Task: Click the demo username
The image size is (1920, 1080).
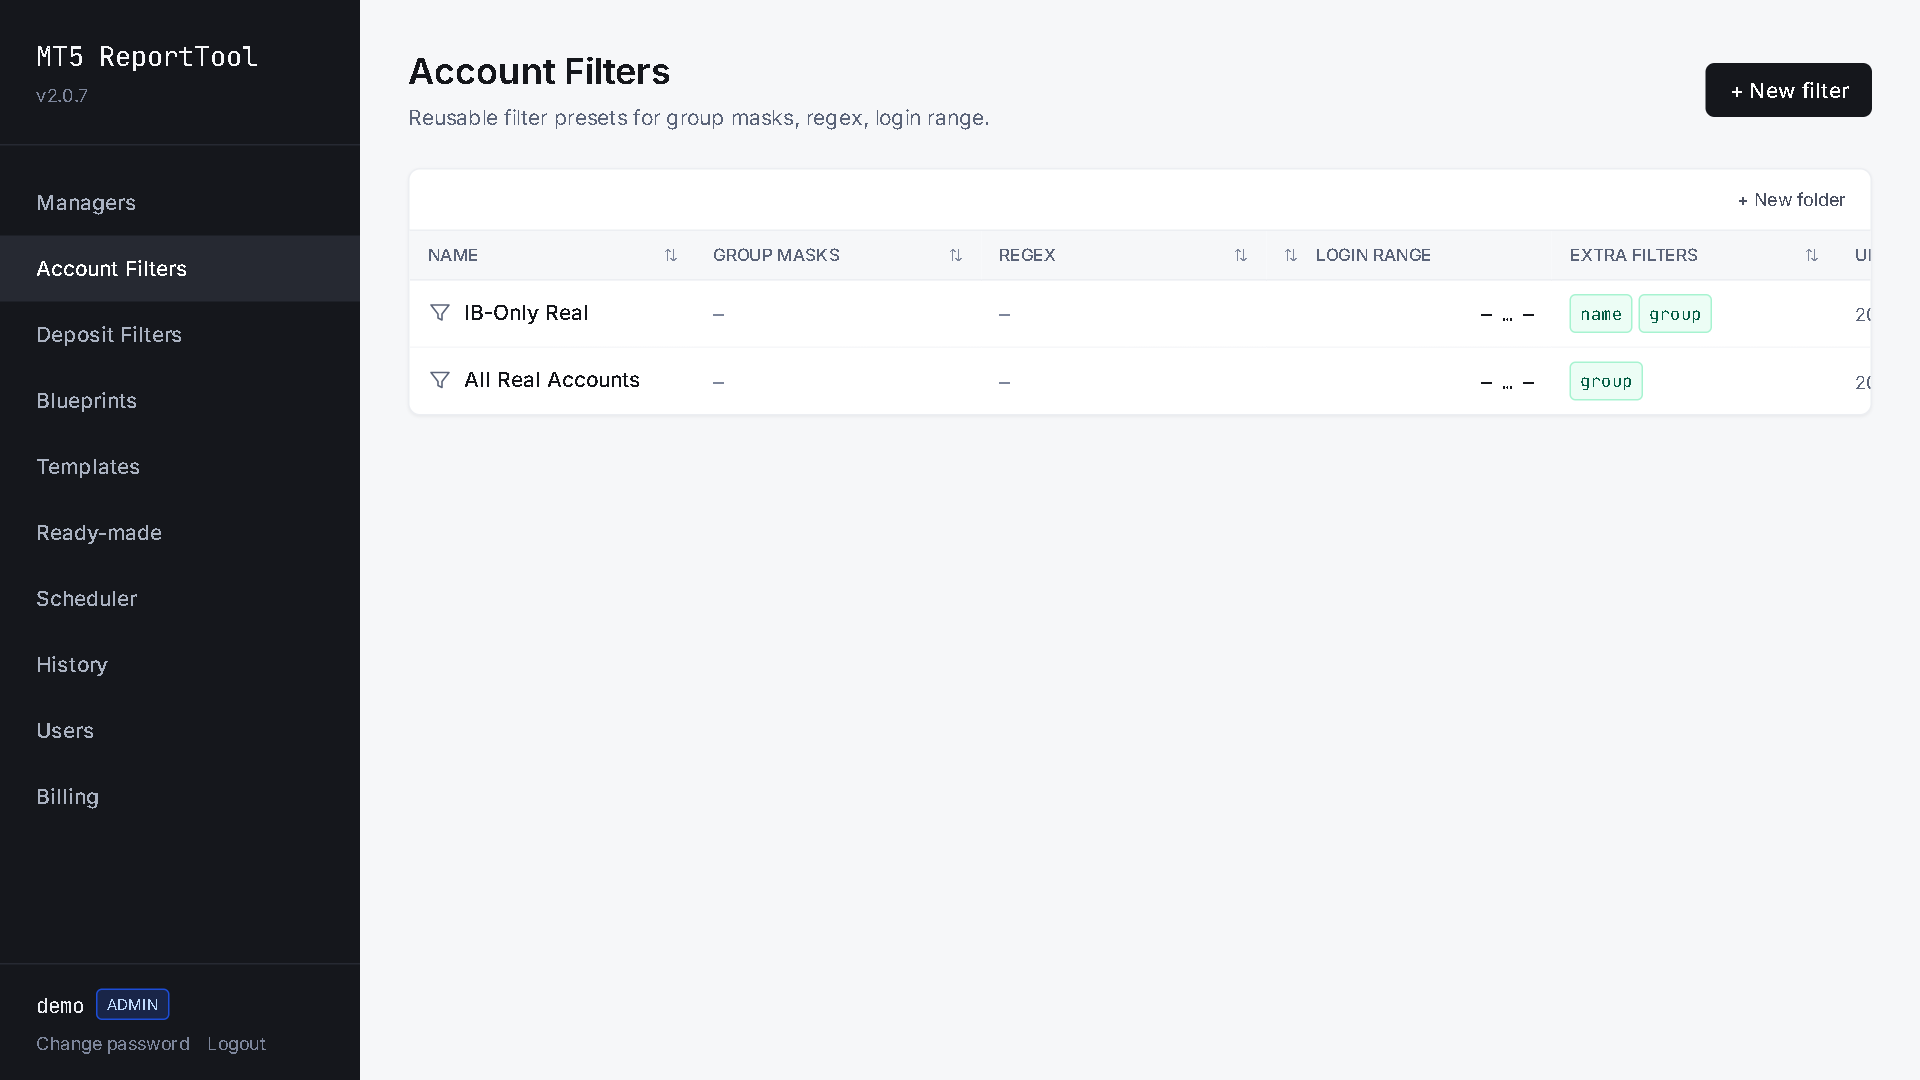Action: click(60, 1005)
